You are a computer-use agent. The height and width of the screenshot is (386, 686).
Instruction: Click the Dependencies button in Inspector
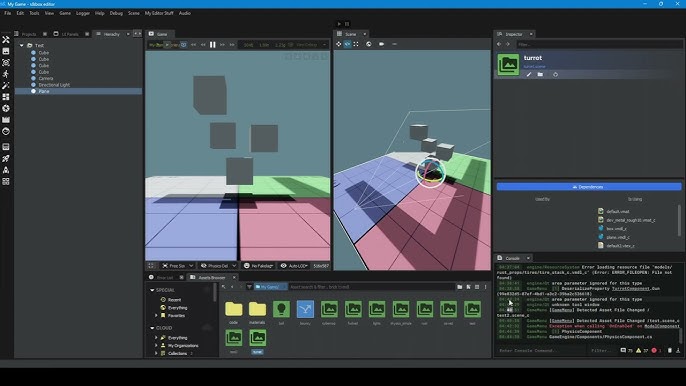point(589,187)
